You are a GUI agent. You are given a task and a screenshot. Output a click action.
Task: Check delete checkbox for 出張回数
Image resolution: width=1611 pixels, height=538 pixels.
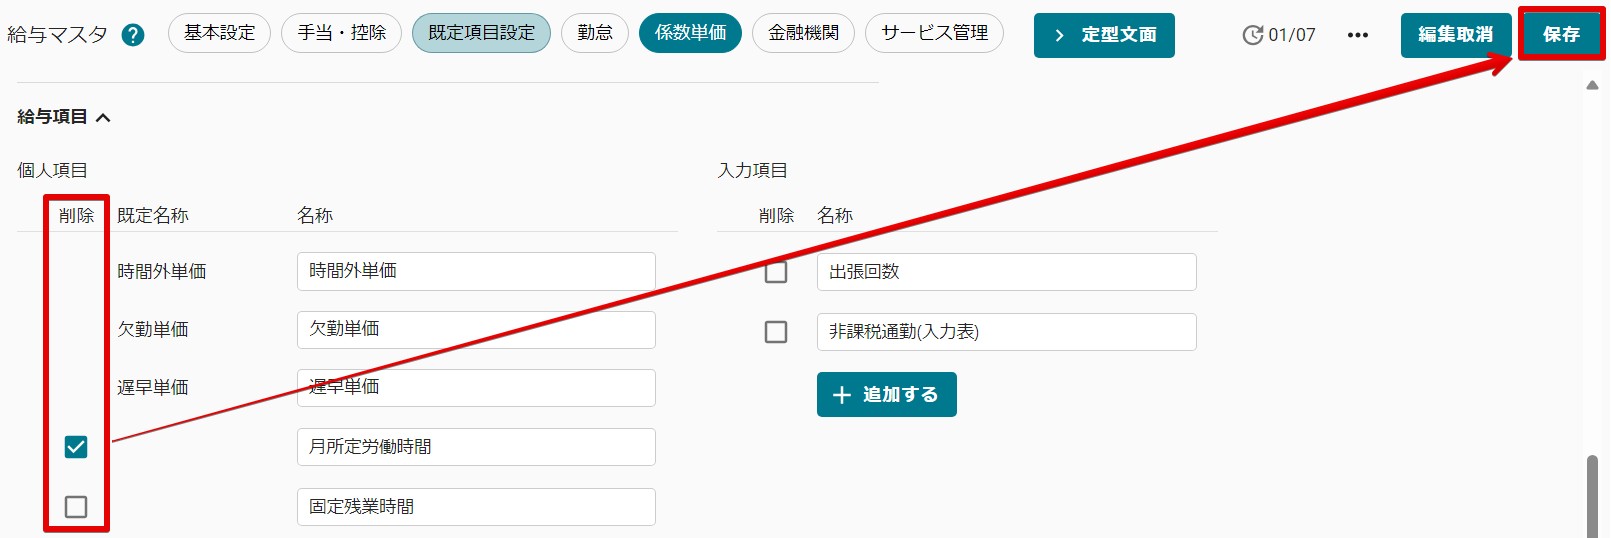pyautogui.click(x=776, y=272)
